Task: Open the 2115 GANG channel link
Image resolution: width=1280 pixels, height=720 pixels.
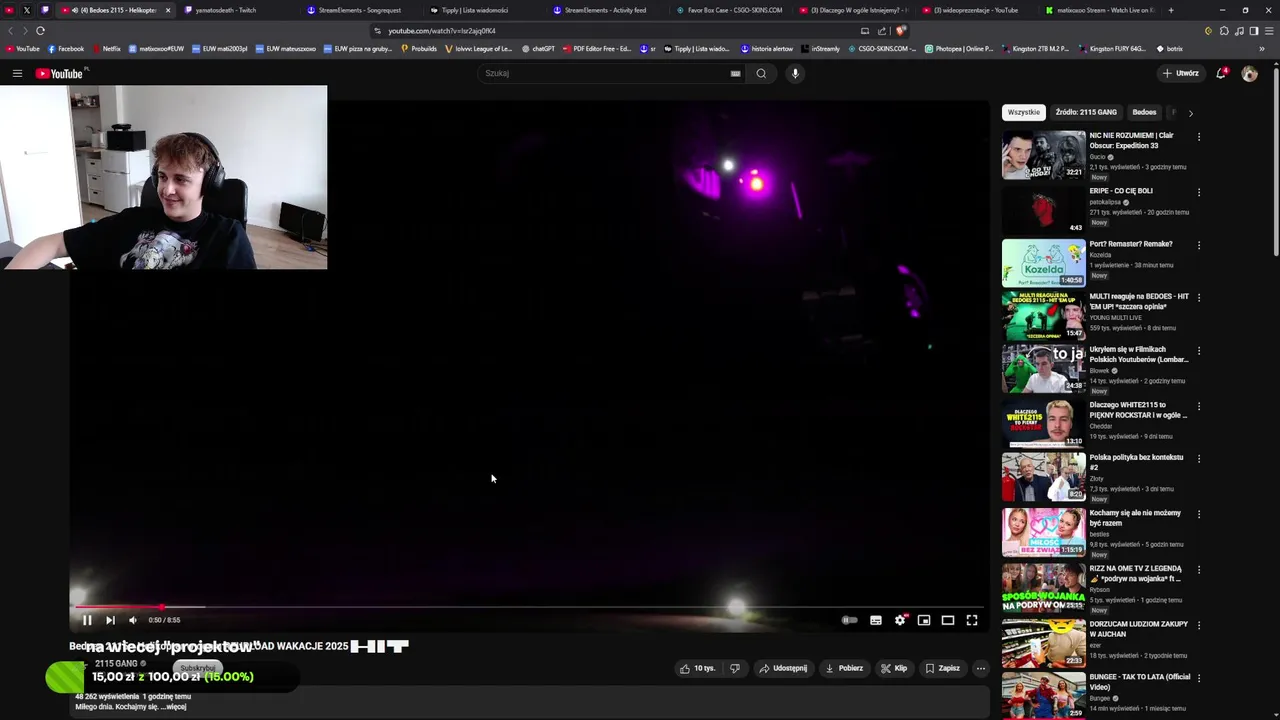Action: pos(116,663)
